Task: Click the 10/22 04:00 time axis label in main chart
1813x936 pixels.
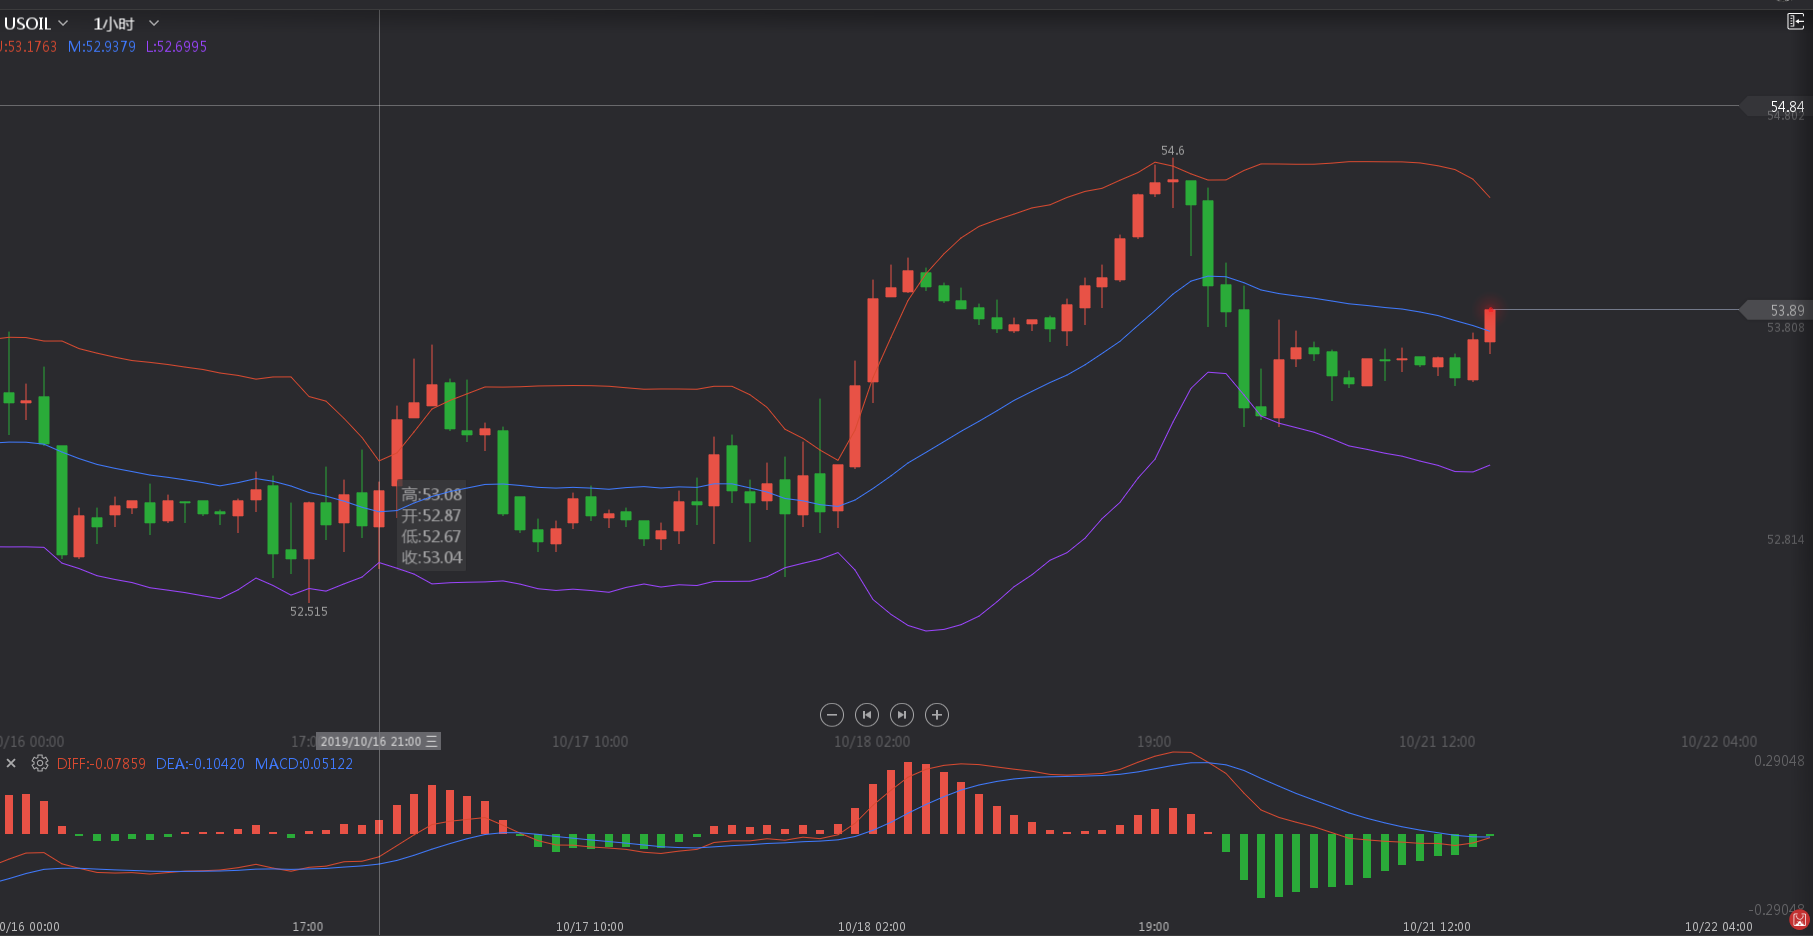Action: (x=1719, y=742)
